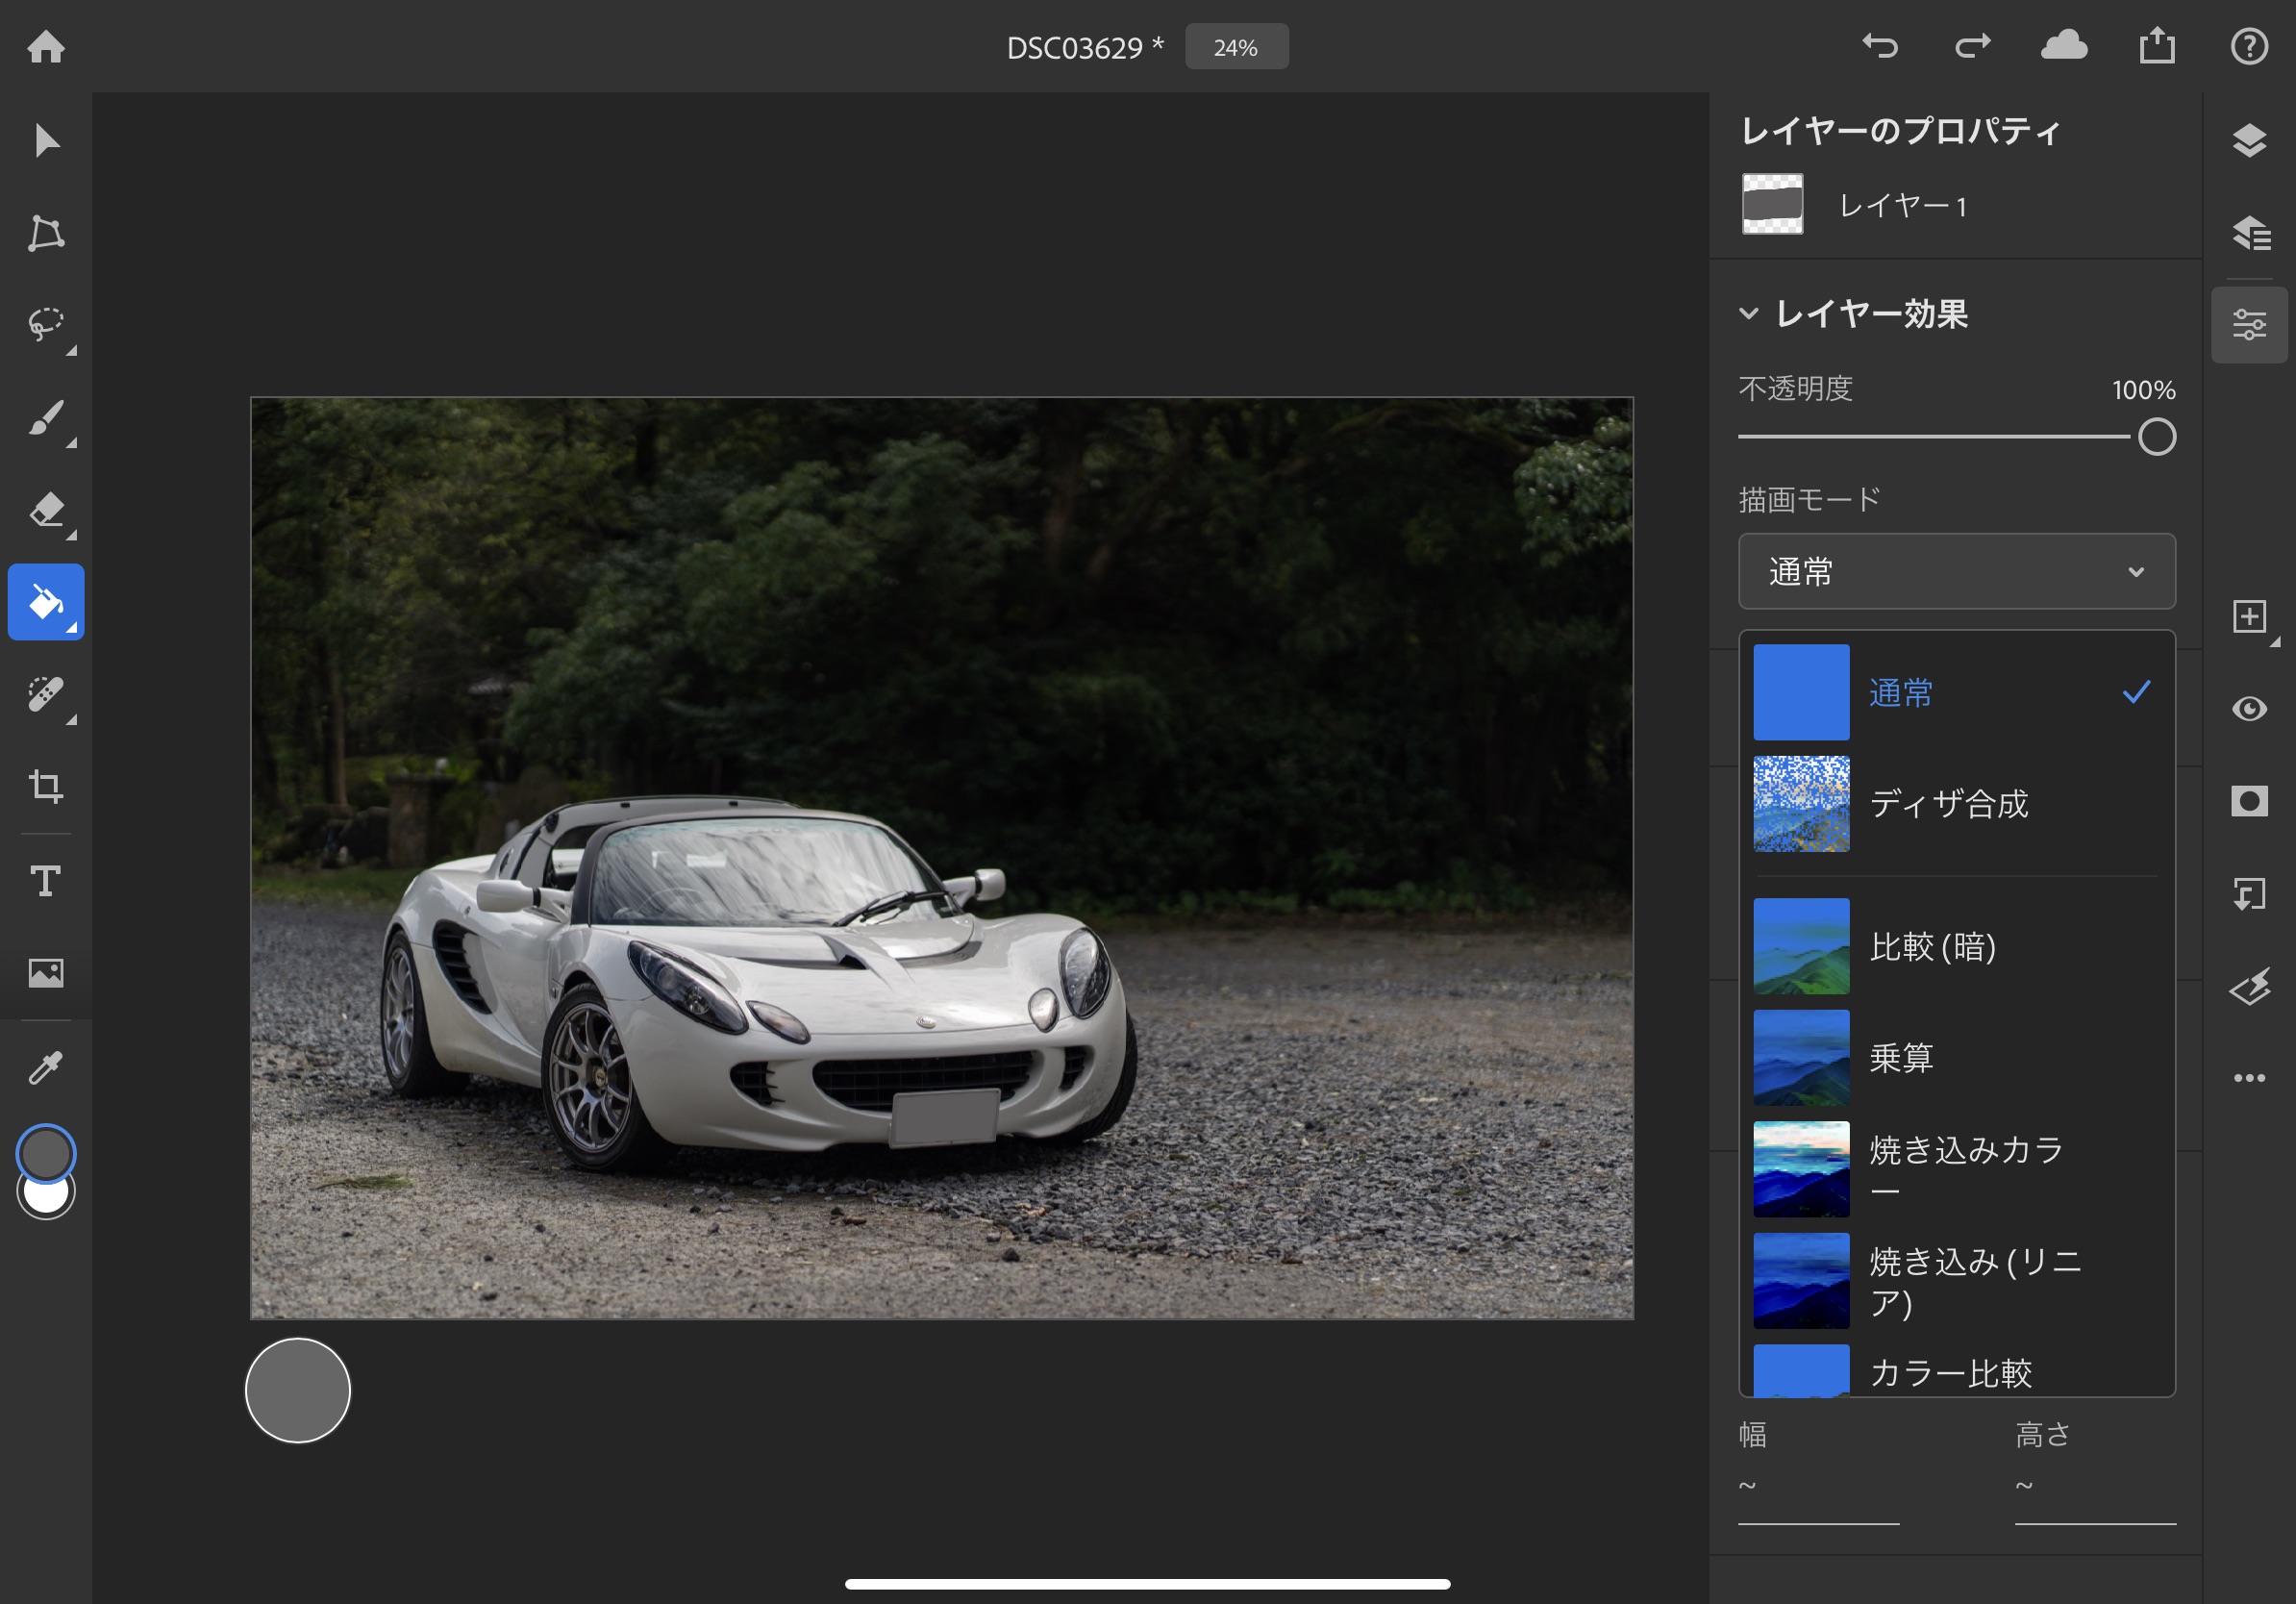Select the Spot Healing tool
This screenshot has height=1604, width=2296.
46,694
